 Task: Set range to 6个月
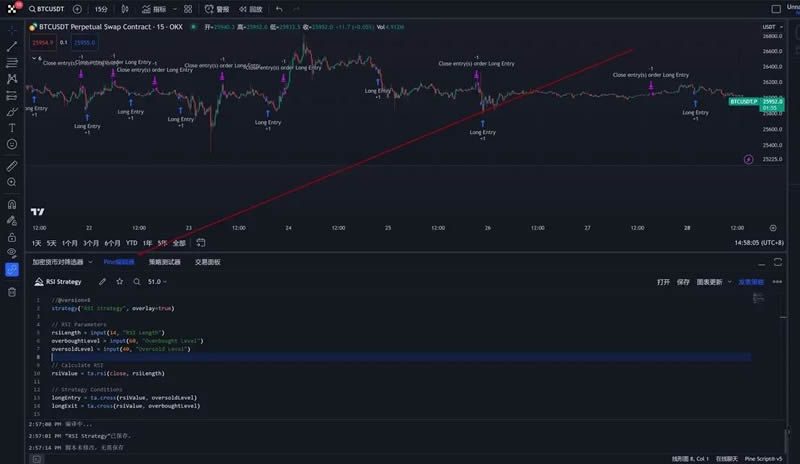tap(113, 243)
